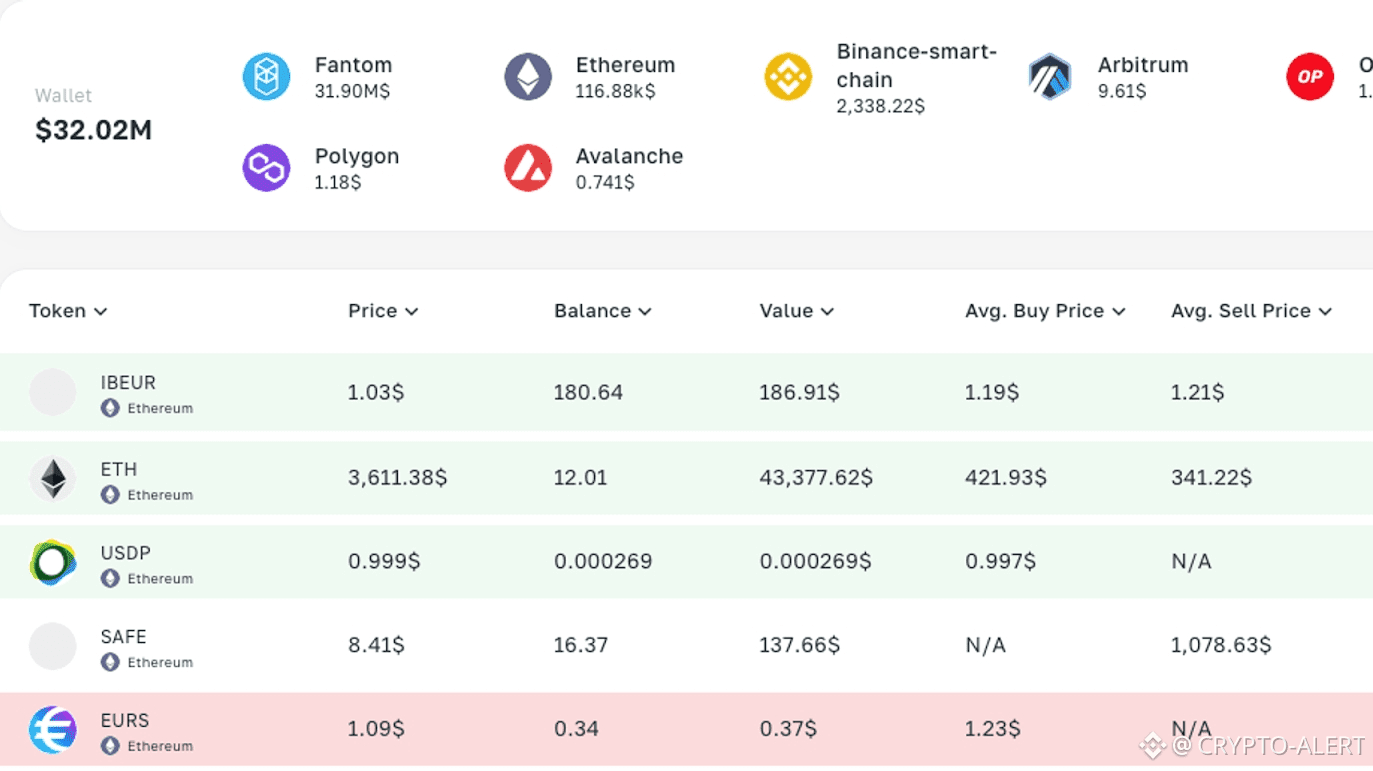
Task: Click the ETH token diamond icon
Action: pos(53,479)
